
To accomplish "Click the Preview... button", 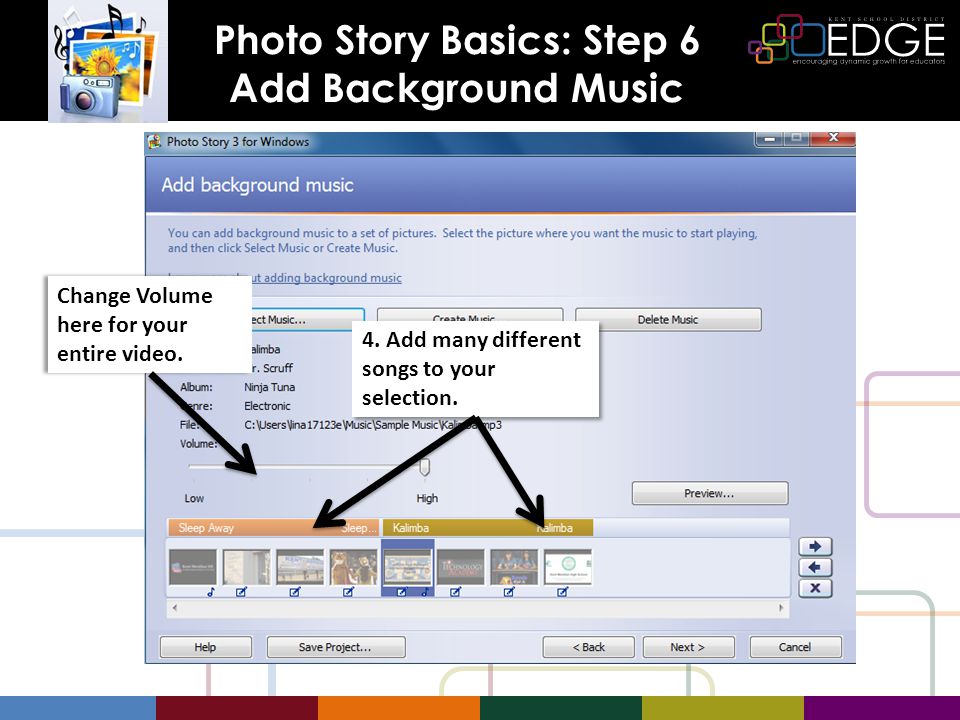I will pos(710,493).
